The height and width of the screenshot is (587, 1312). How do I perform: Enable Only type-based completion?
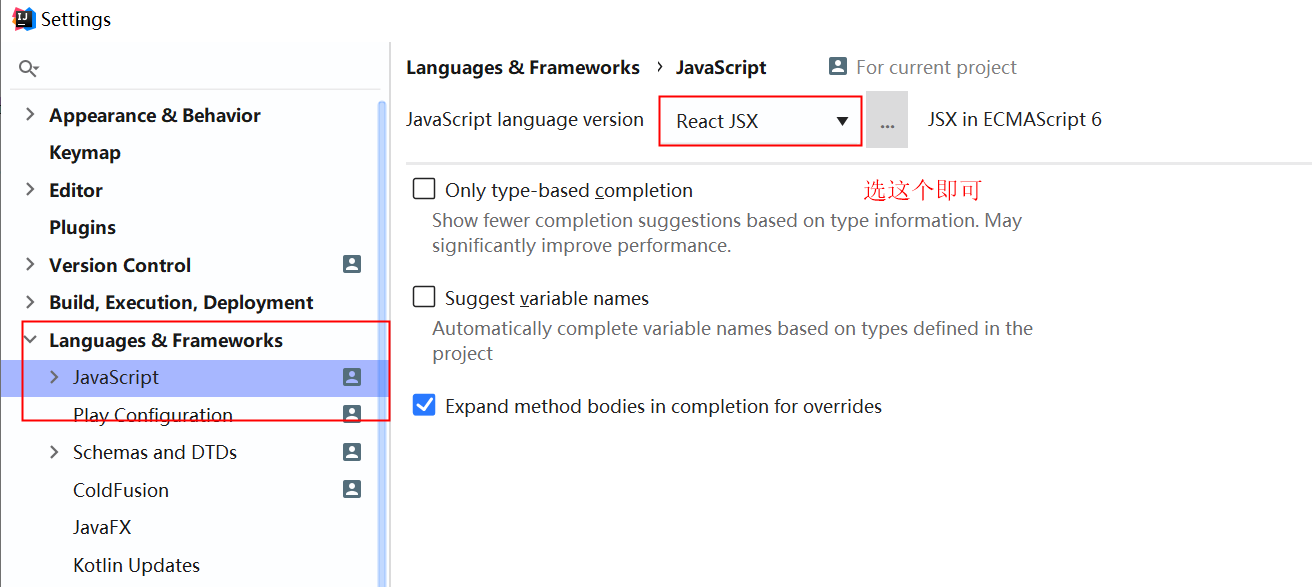(x=424, y=188)
